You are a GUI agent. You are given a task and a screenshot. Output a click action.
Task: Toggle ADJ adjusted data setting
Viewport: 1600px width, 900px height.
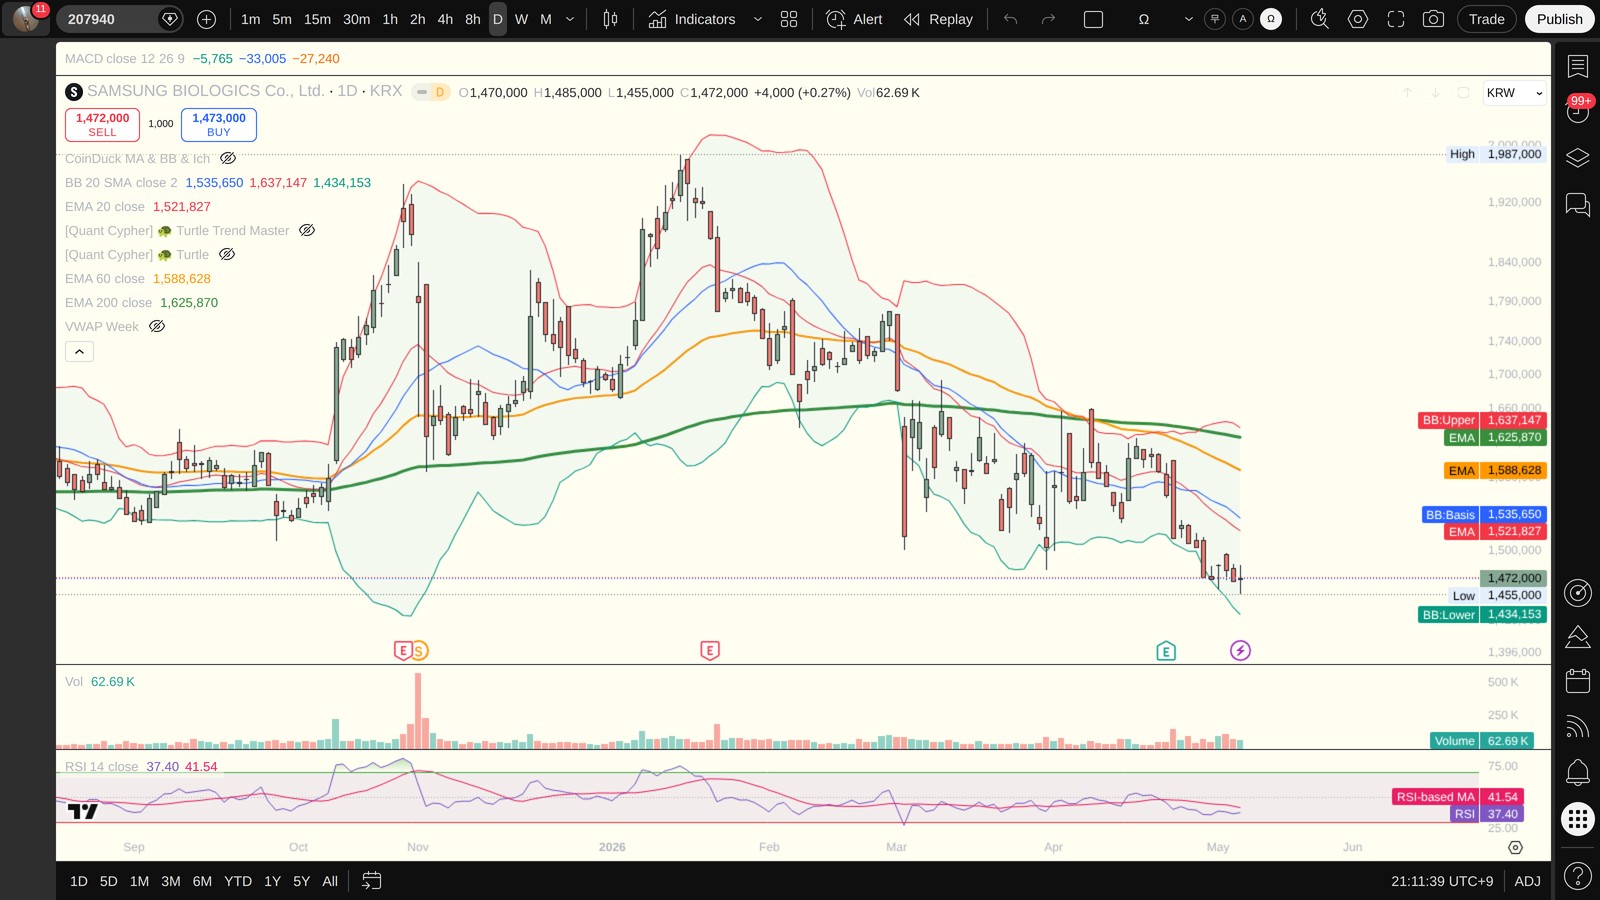tap(1527, 881)
